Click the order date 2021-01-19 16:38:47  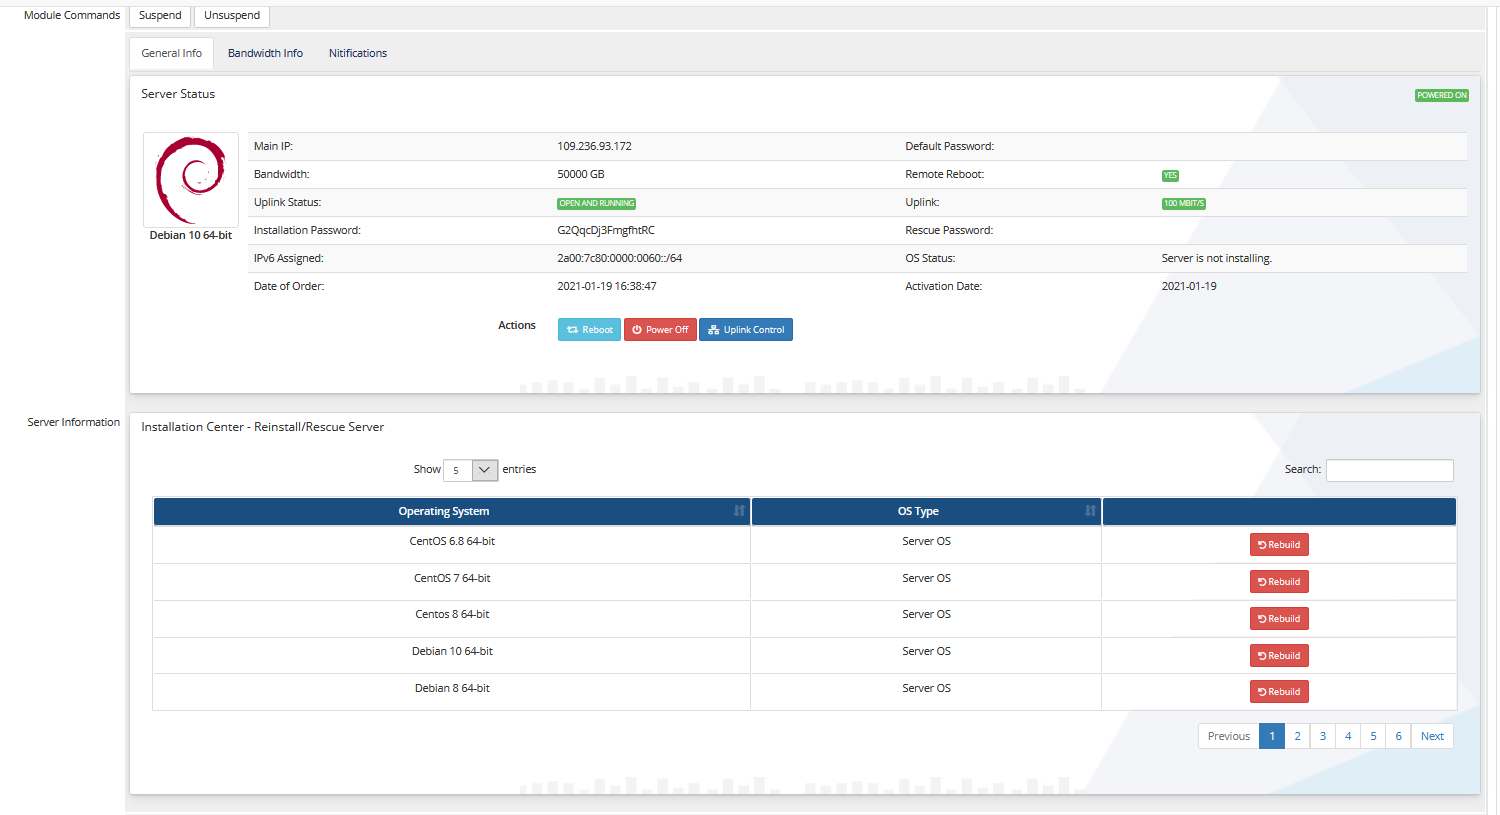click(607, 286)
